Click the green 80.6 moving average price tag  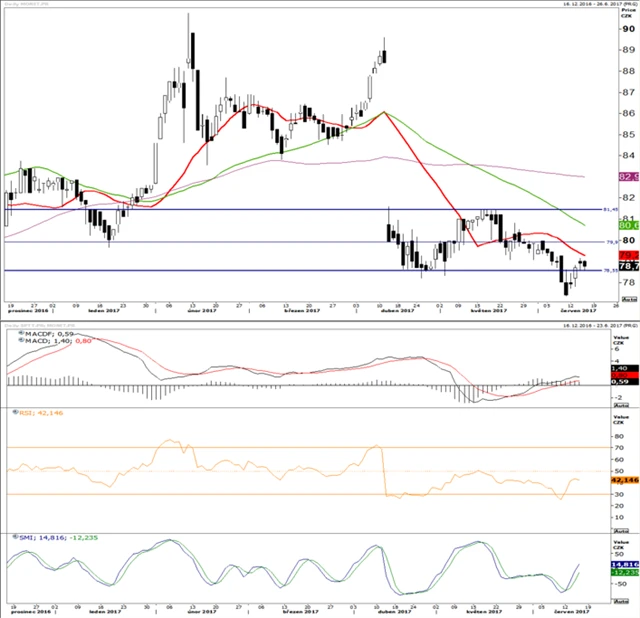pyautogui.click(x=629, y=226)
